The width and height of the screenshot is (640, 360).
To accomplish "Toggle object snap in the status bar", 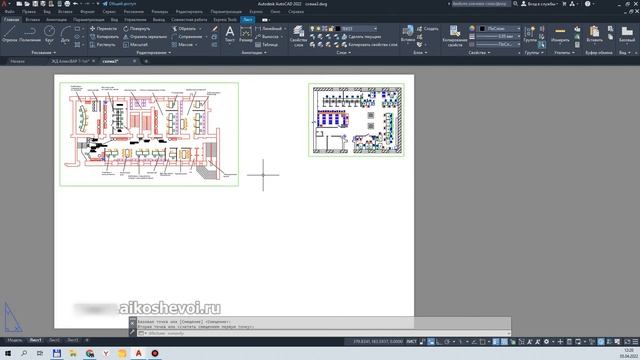I will click(482, 342).
